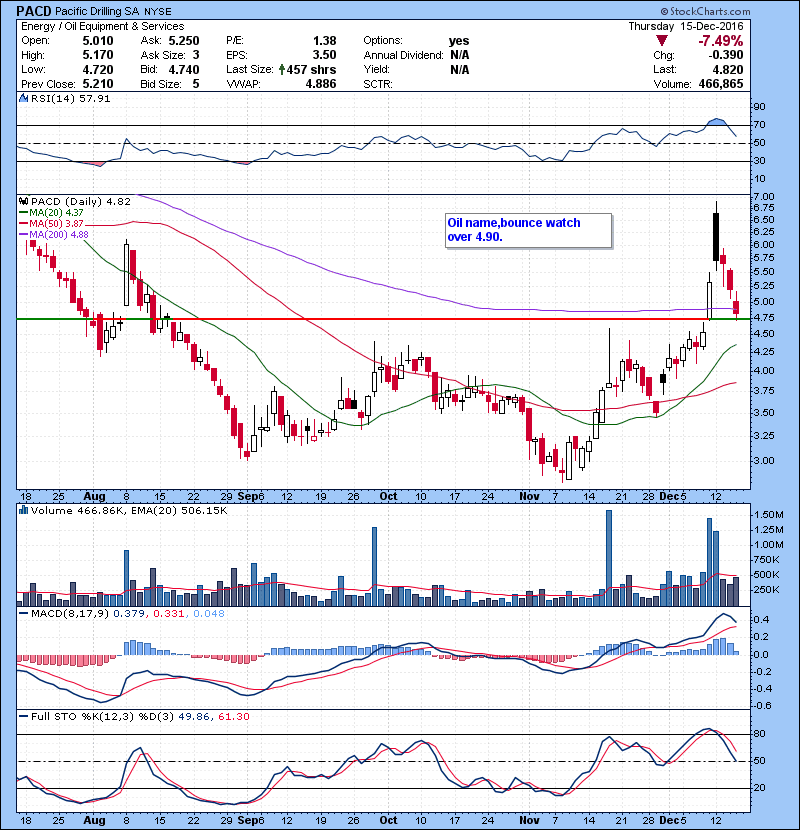The width and height of the screenshot is (800, 830).
Task: Click the P/E value 1.38
Action: point(325,41)
